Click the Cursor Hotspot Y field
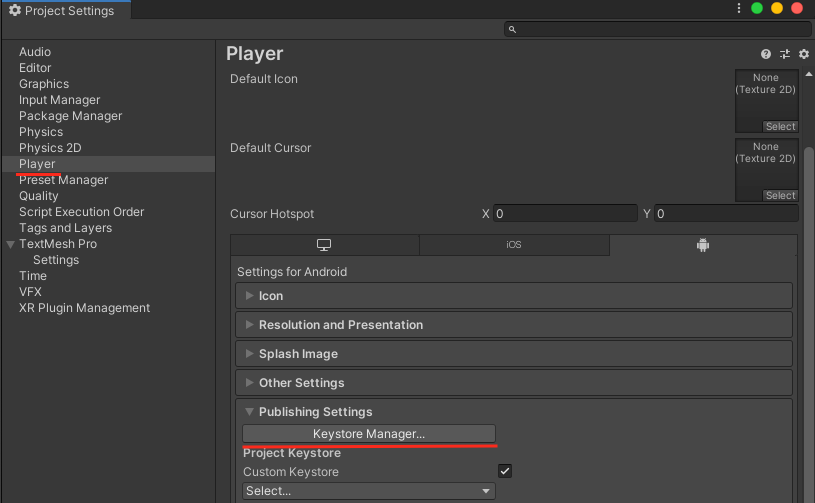815x503 pixels. [726, 214]
